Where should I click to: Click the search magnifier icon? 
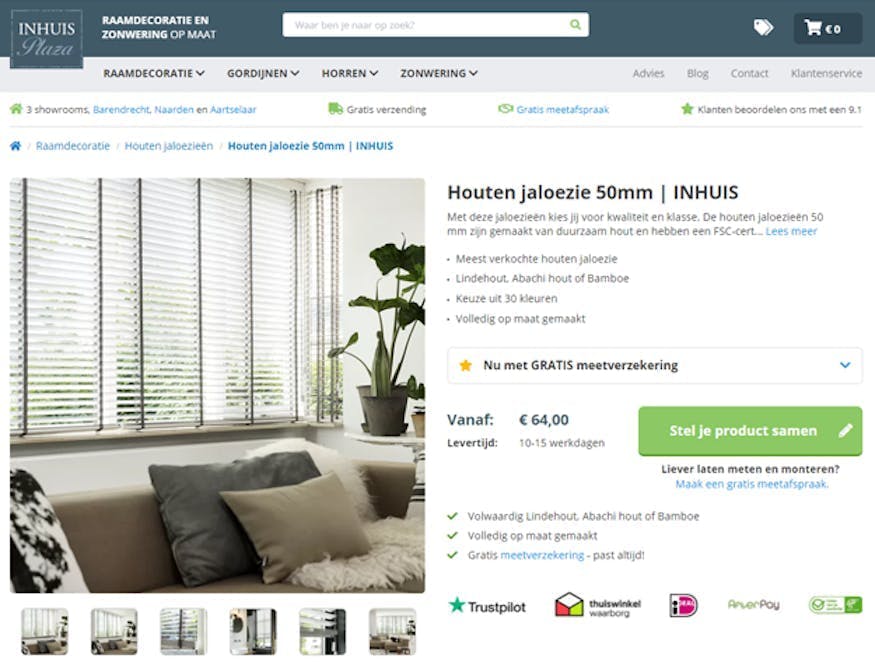(575, 25)
